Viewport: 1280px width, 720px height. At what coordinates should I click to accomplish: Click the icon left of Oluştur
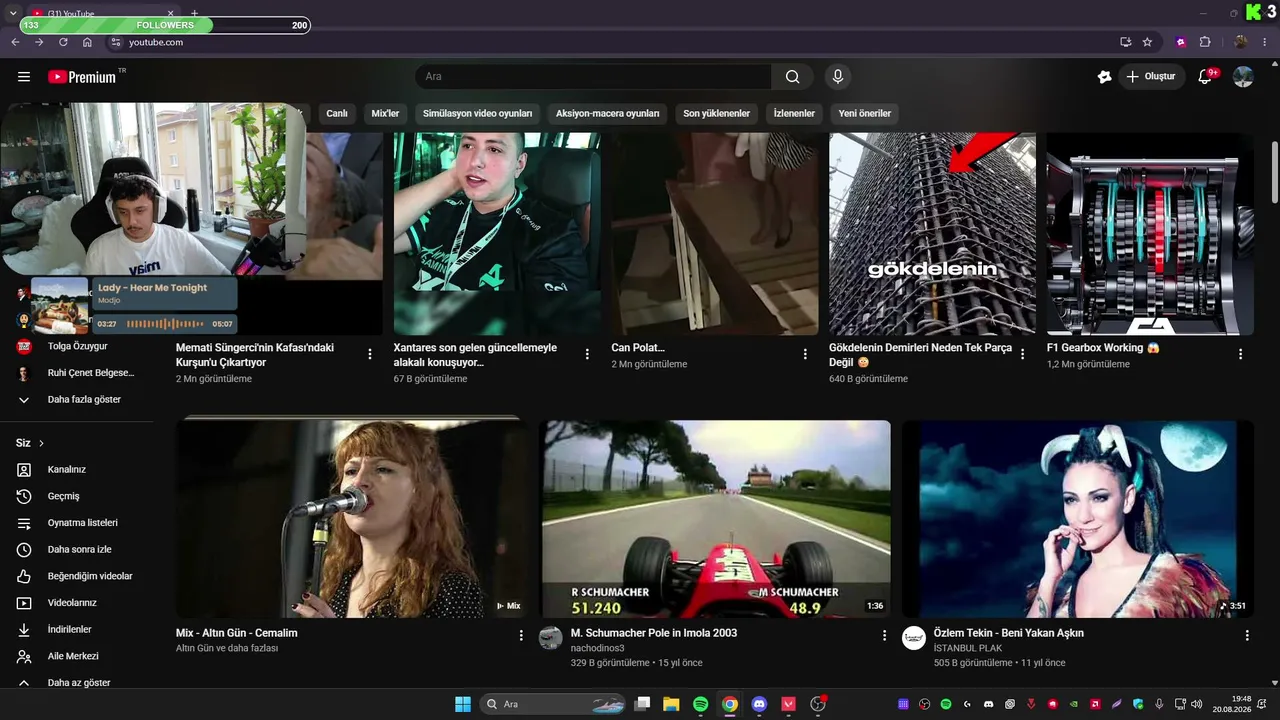click(x=1104, y=77)
